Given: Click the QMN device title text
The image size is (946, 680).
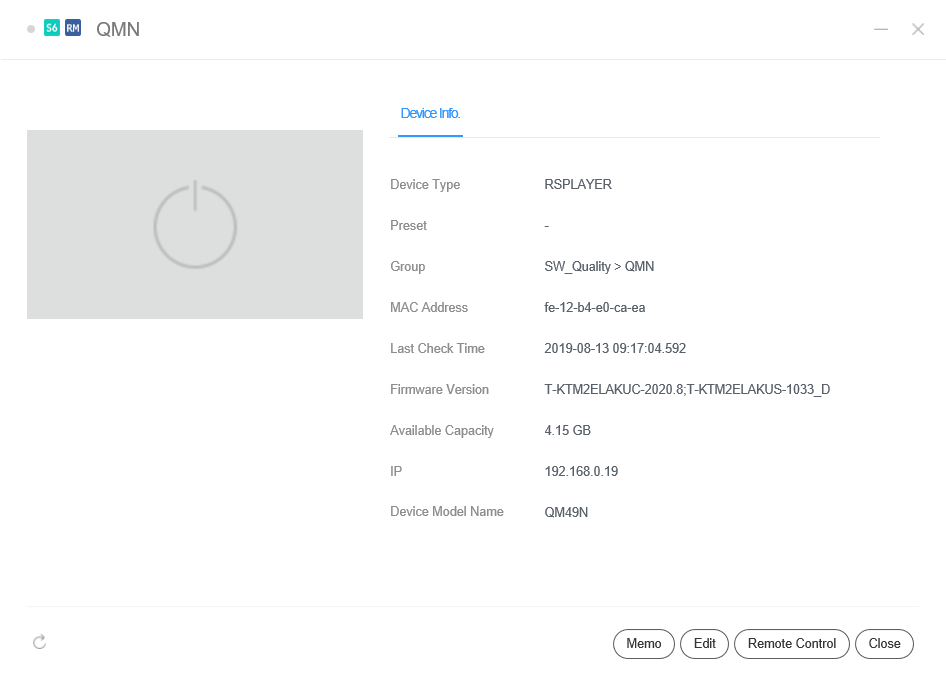Looking at the screenshot, I should (x=118, y=30).
